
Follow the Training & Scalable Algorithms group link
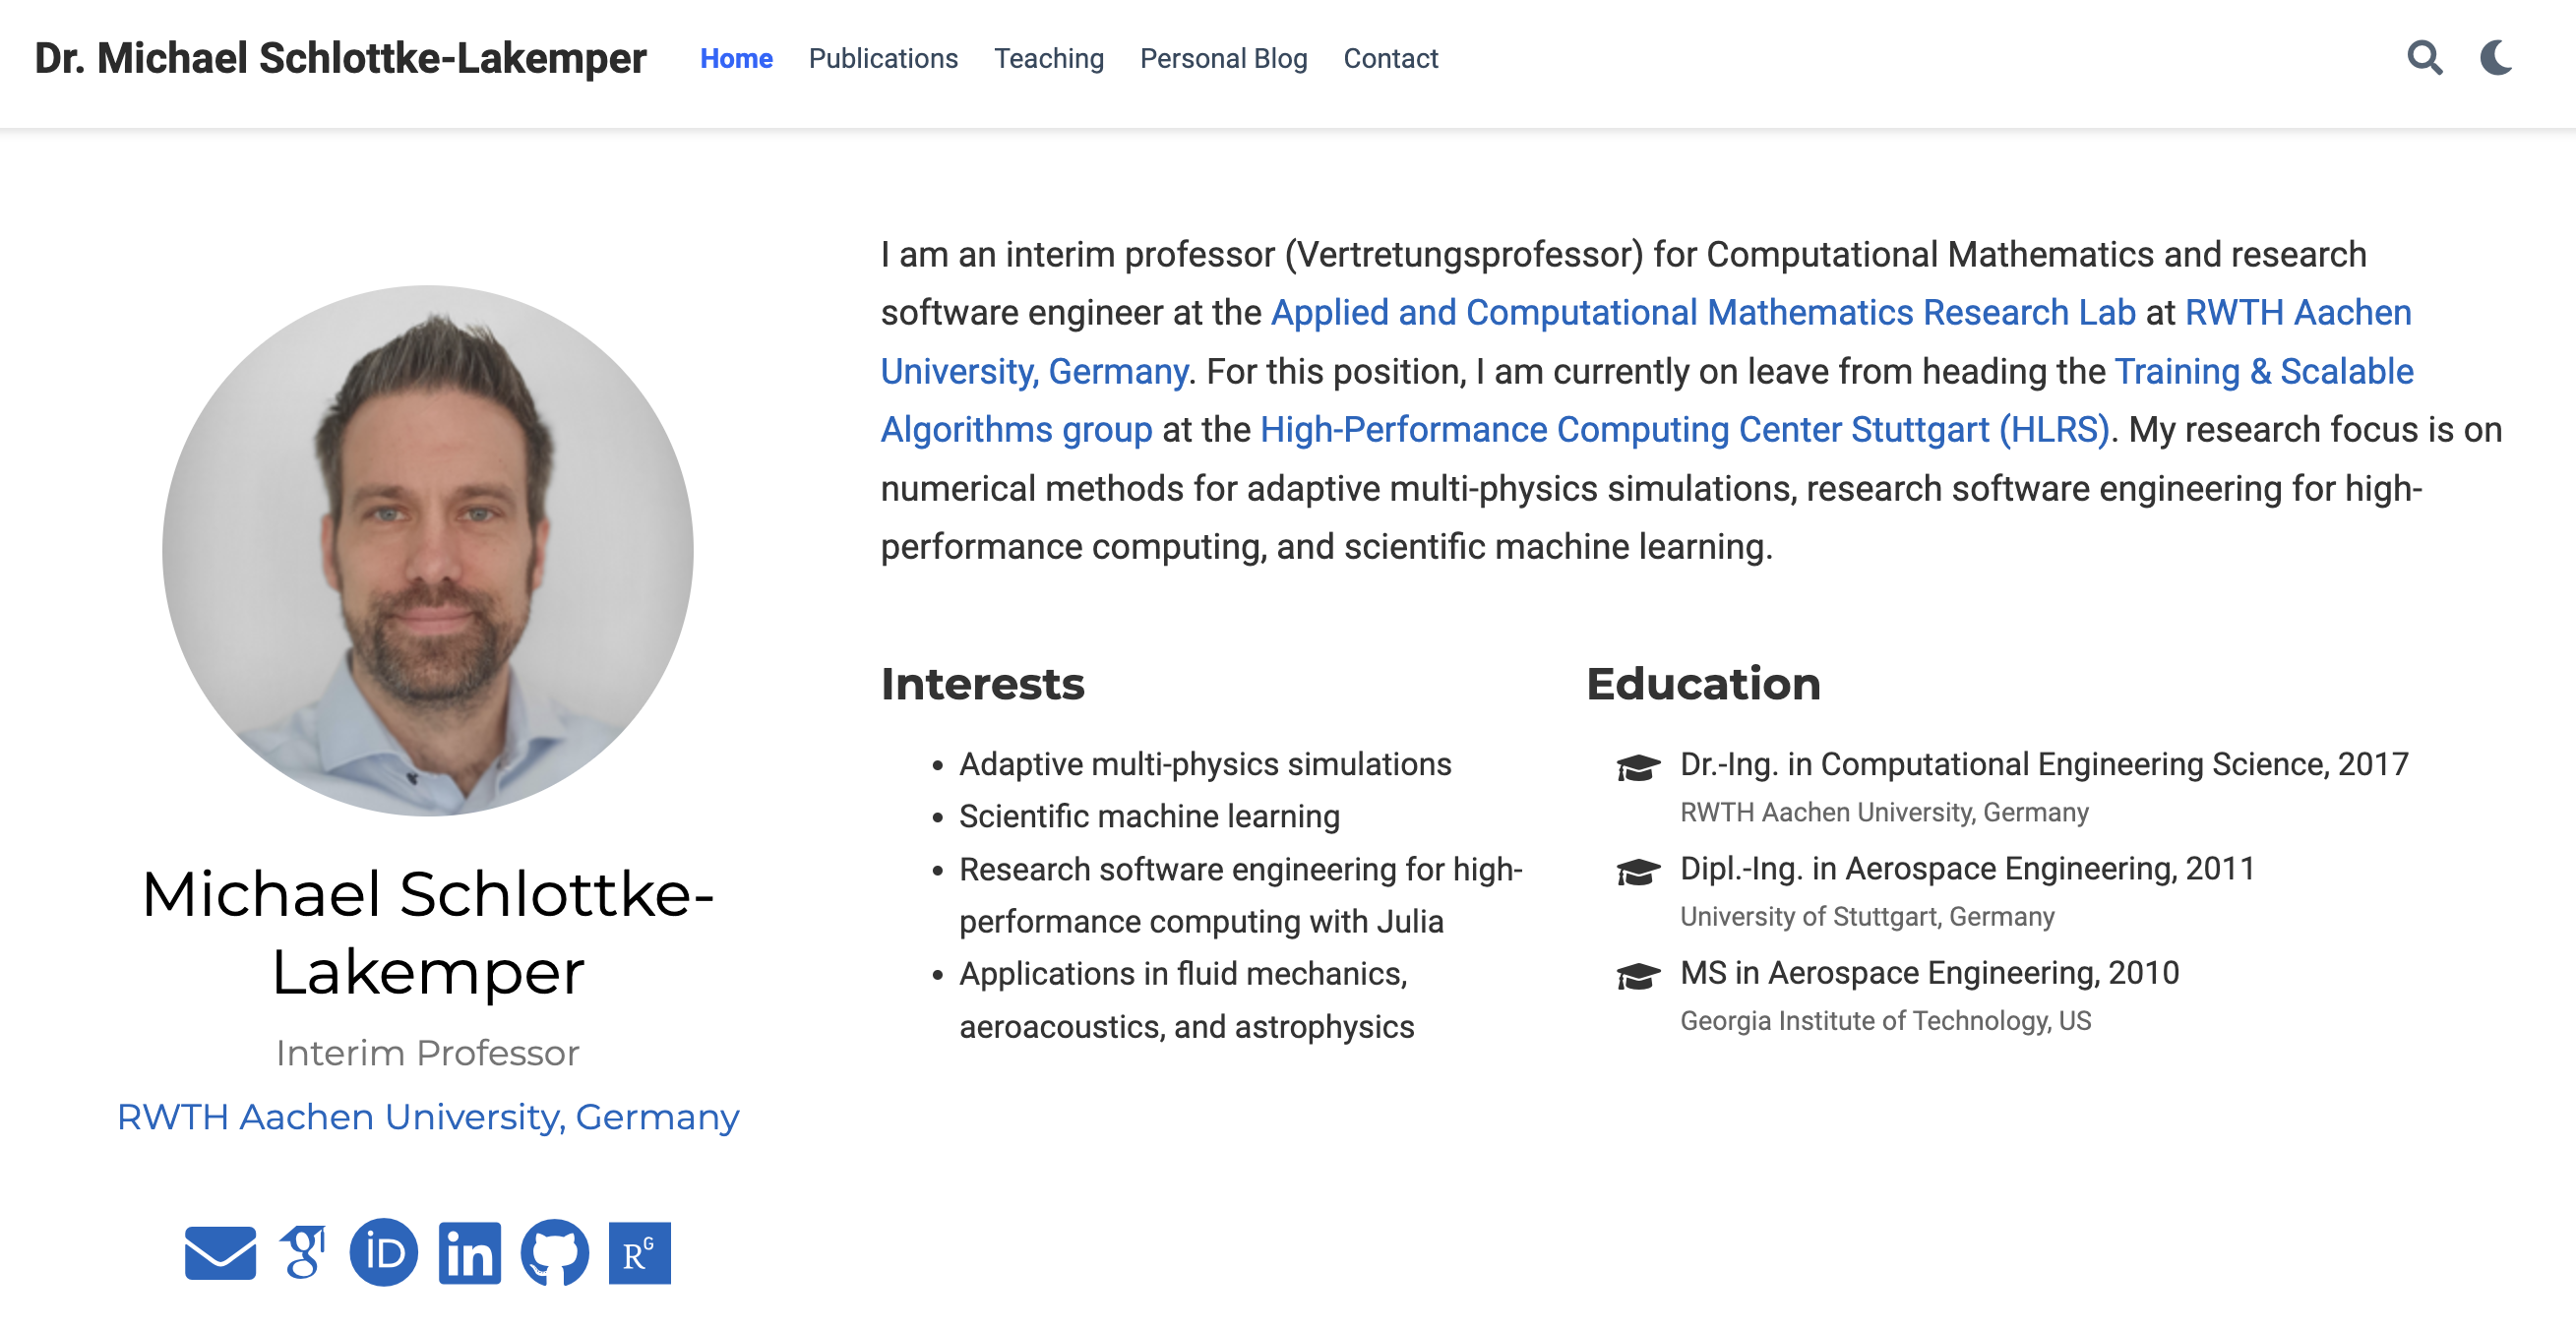[2263, 372]
